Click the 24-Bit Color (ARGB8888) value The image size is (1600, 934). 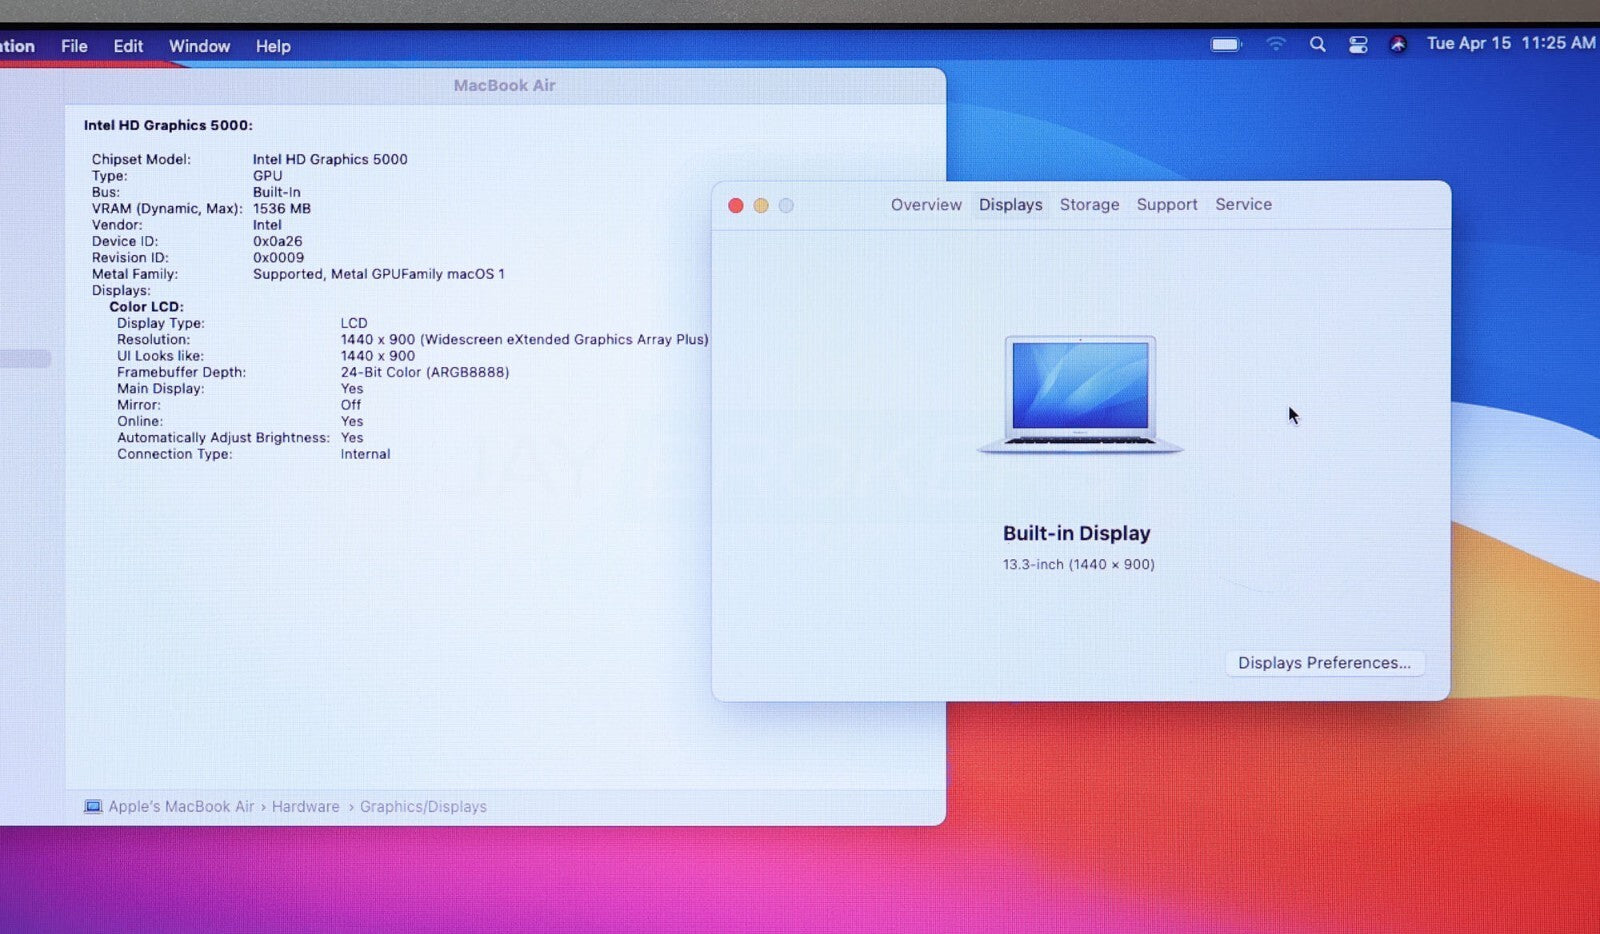(425, 372)
